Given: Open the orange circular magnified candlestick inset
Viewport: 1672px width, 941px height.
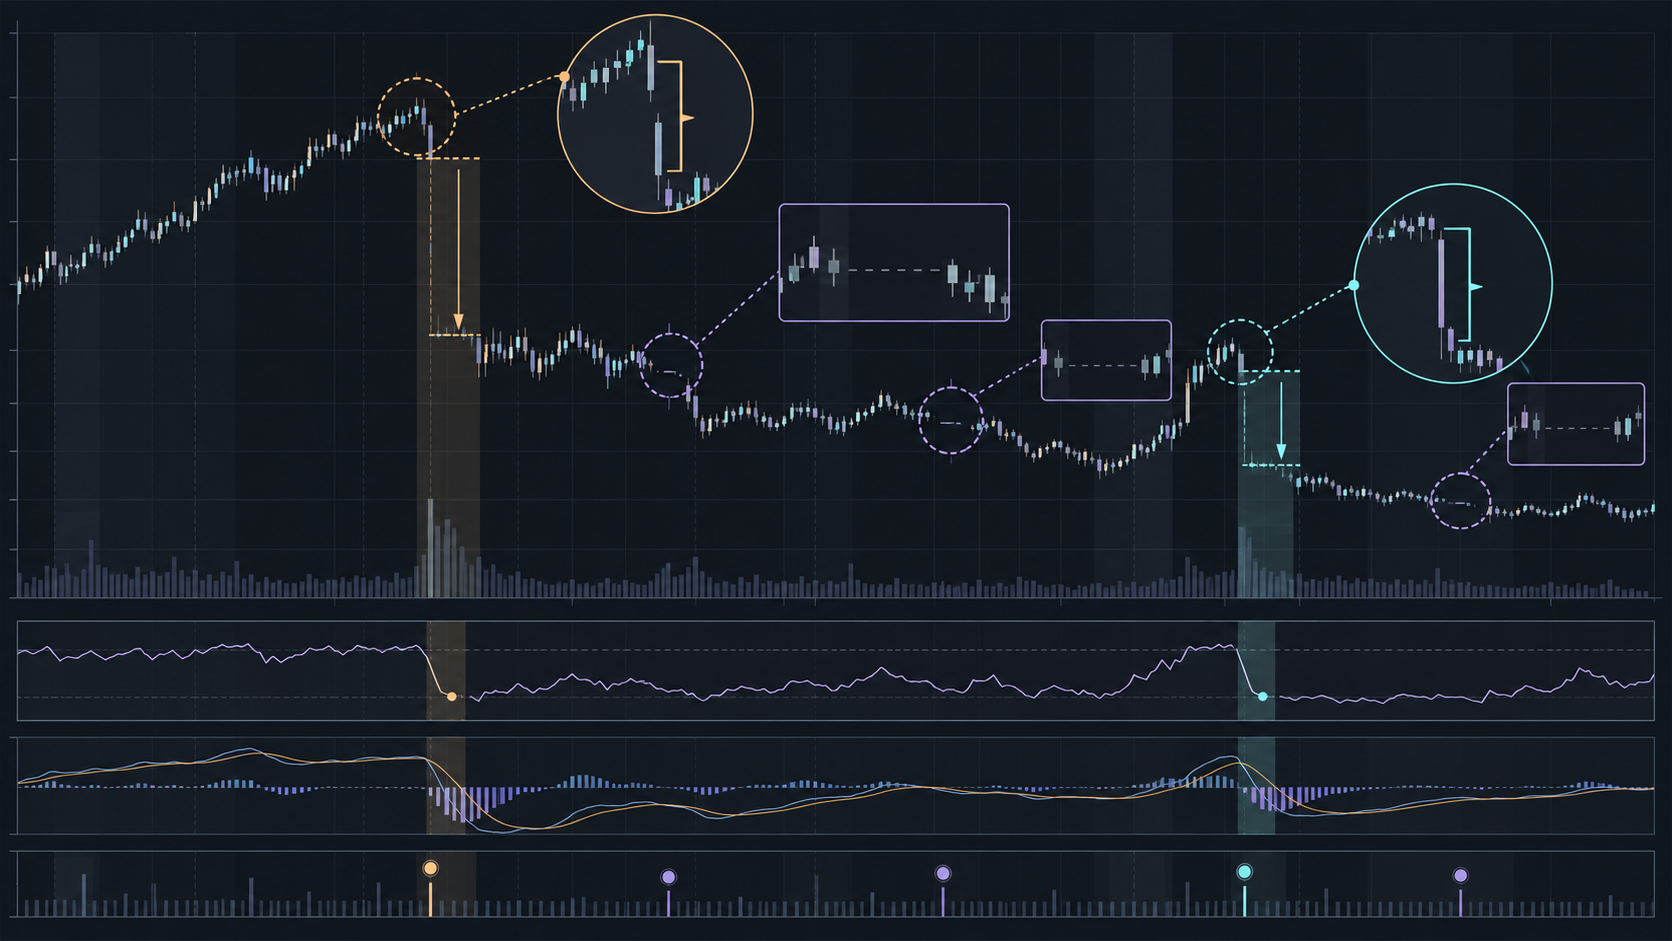Looking at the screenshot, I should tap(655, 114).
